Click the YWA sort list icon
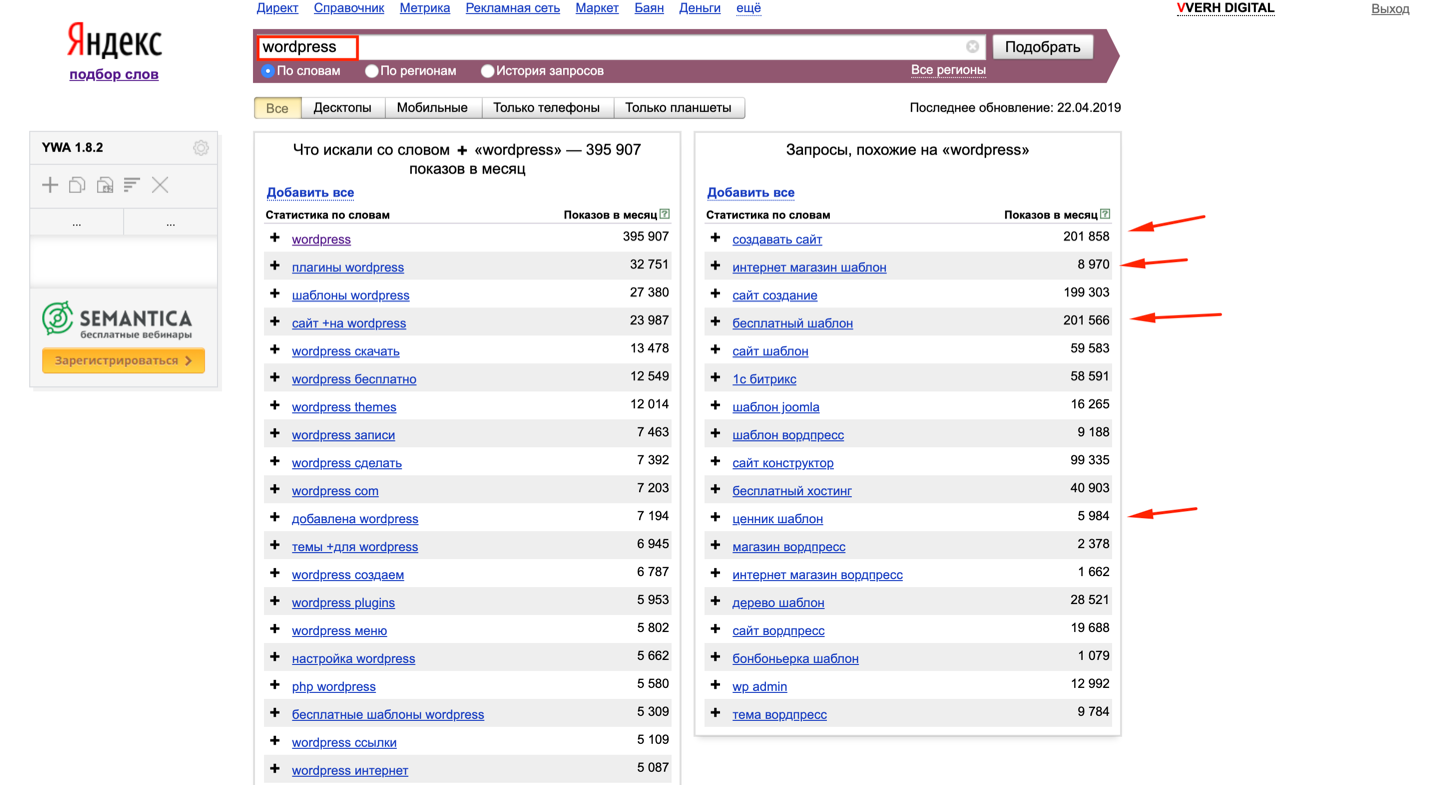This screenshot has height=785, width=1439. [x=132, y=185]
